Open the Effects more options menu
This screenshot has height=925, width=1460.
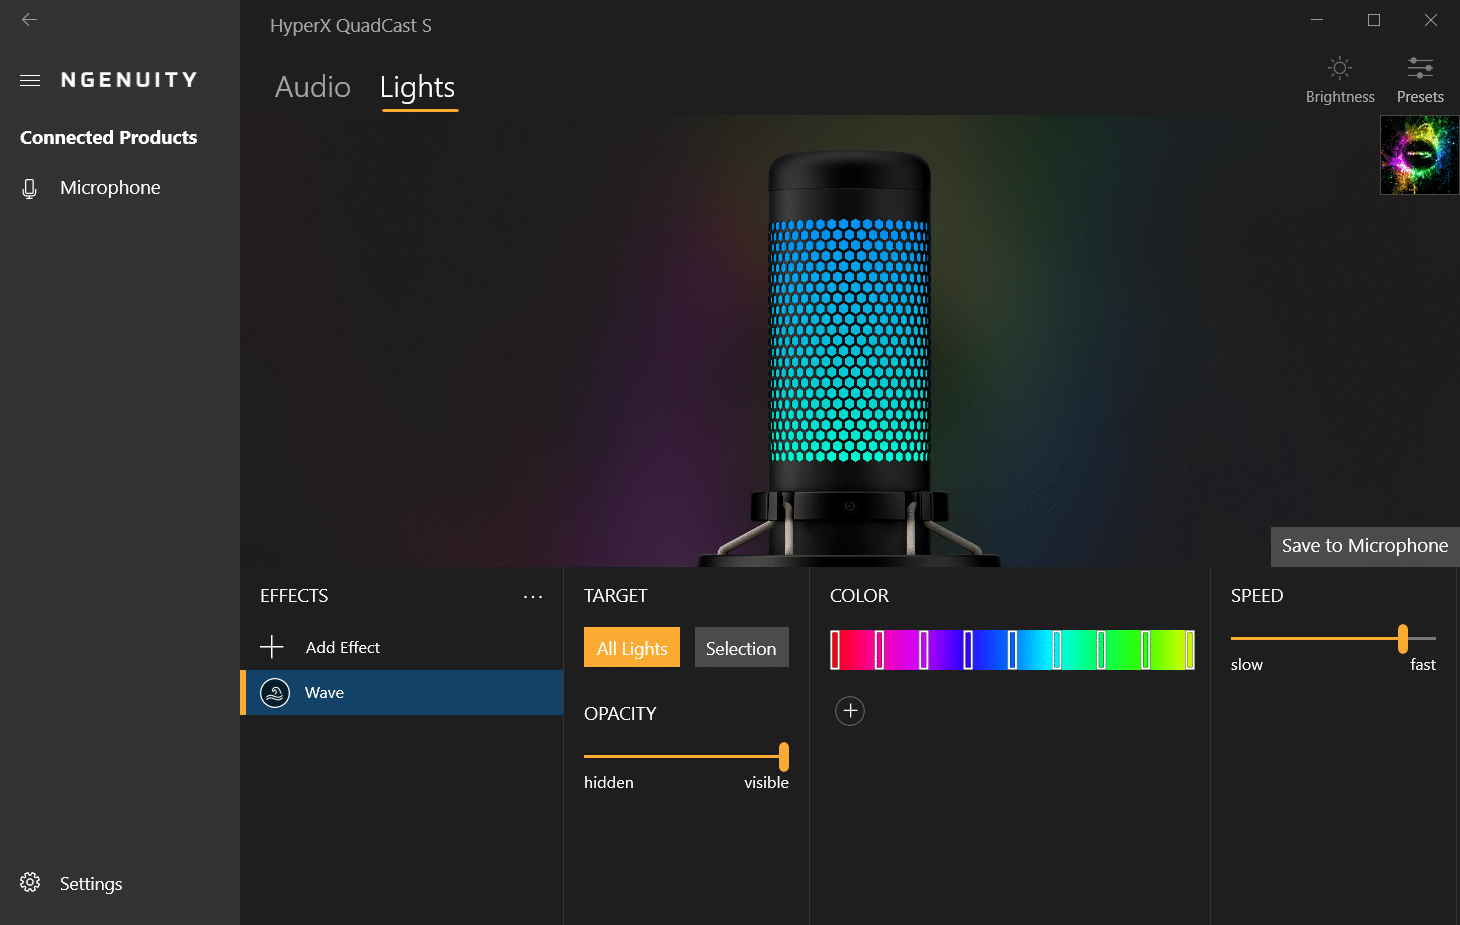pyautogui.click(x=533, y=597)
